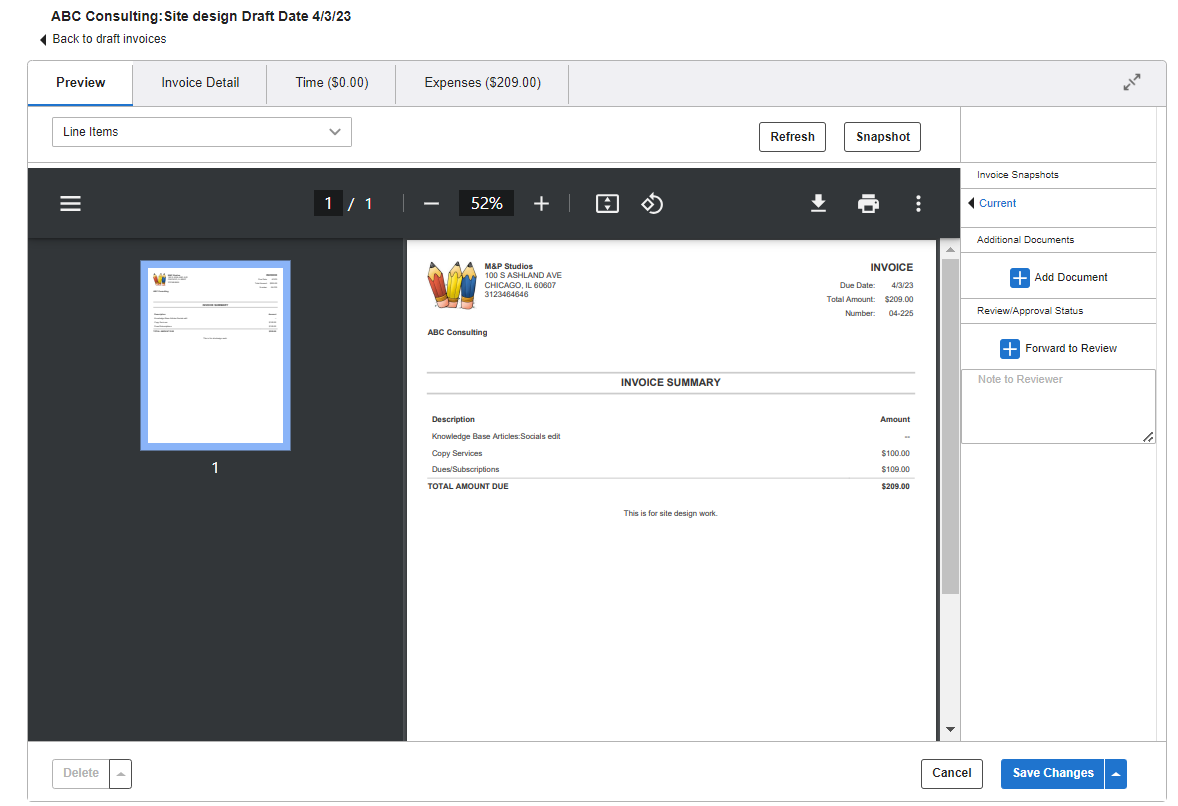Switch to the Invoice Detail tab
Screen dimensions: 1178x806
(200, 83)
